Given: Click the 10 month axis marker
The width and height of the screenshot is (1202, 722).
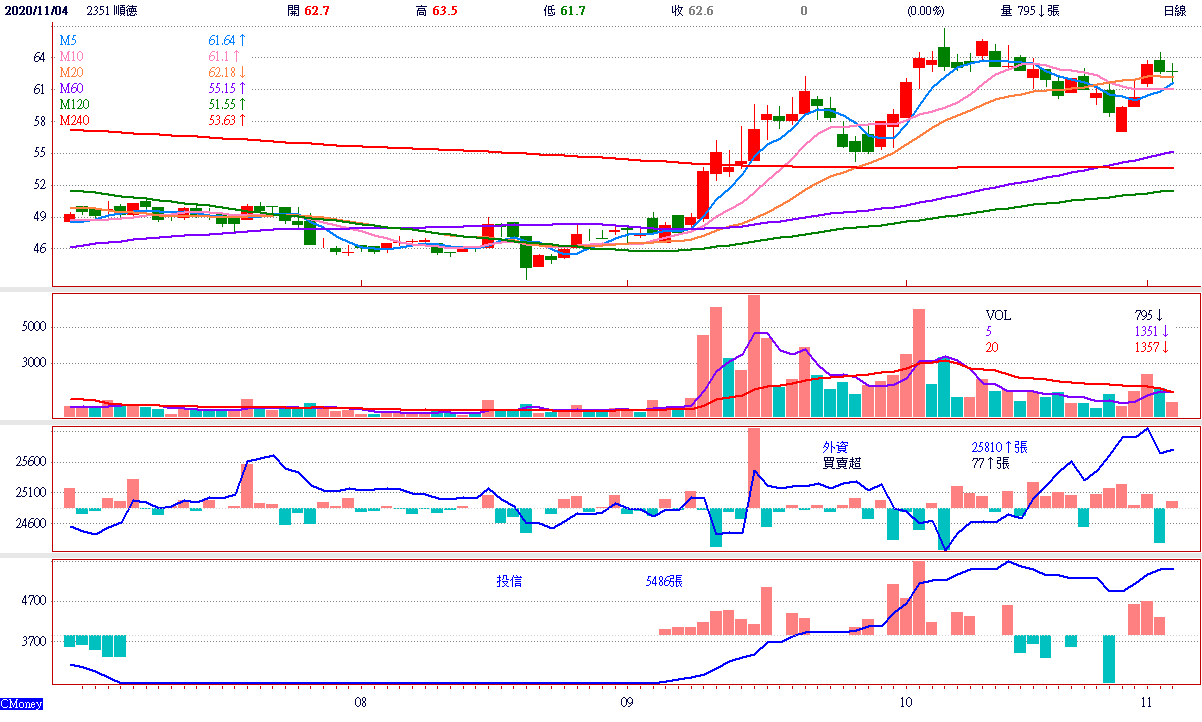Looking at the screenshot, I should pyautogui.click(x=905, y=703).
